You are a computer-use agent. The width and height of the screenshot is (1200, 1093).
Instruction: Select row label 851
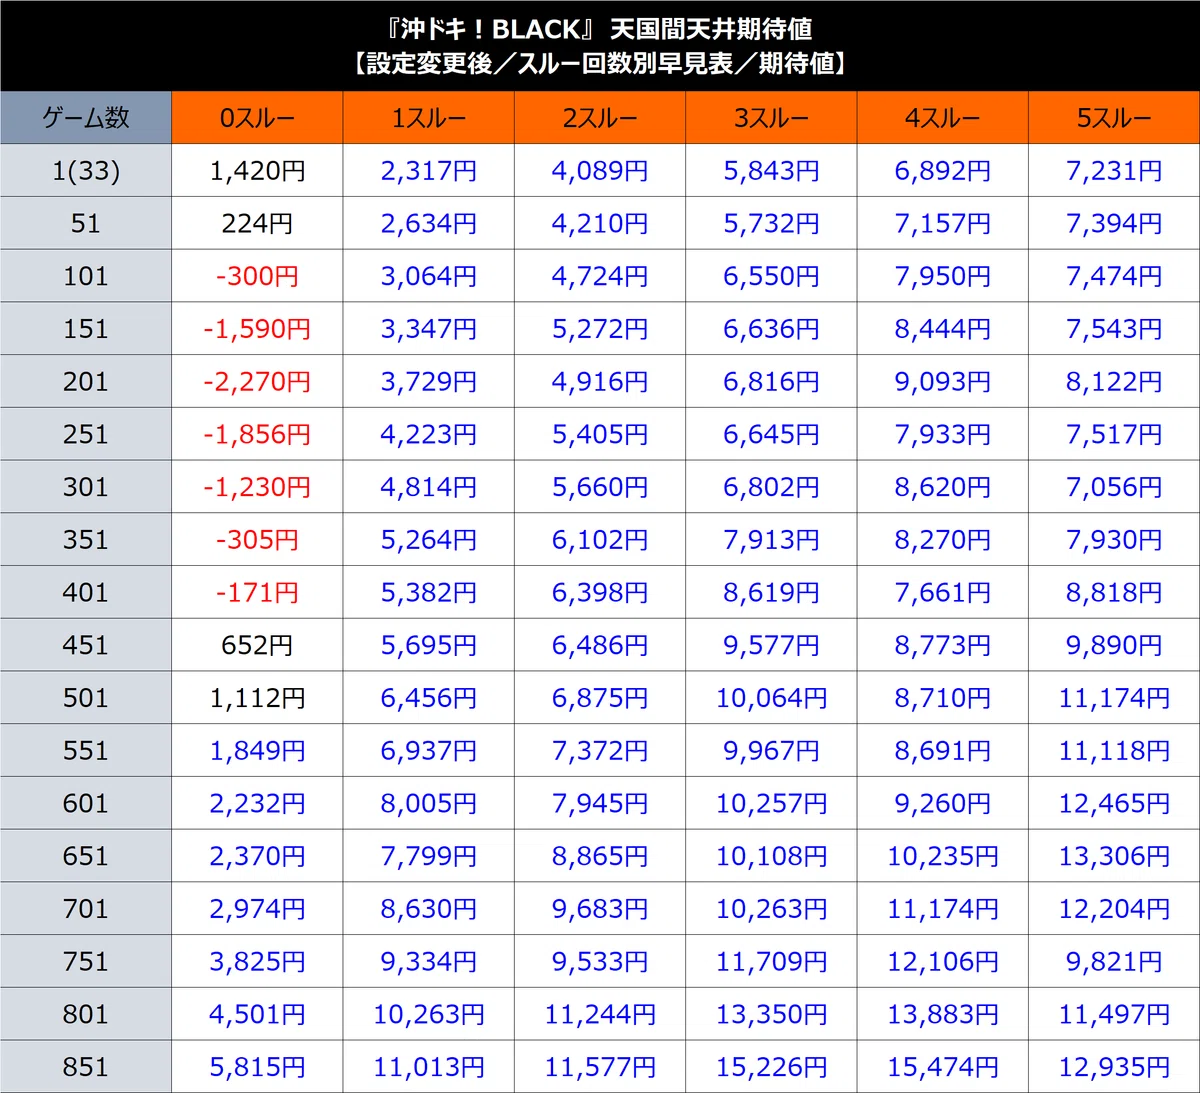(86, 1067)
